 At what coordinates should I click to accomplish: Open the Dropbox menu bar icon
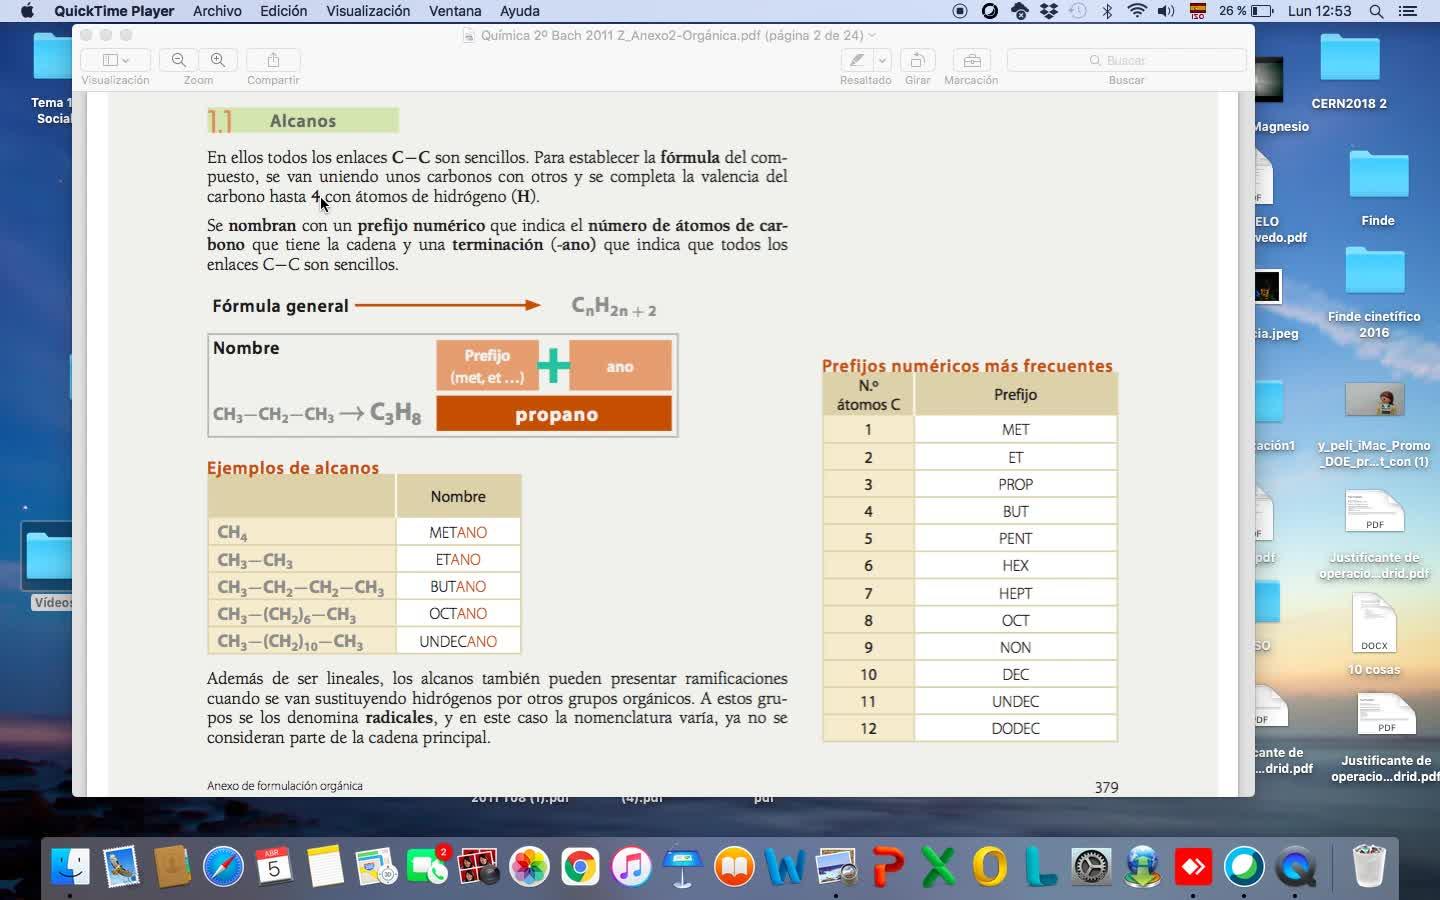1049,11
